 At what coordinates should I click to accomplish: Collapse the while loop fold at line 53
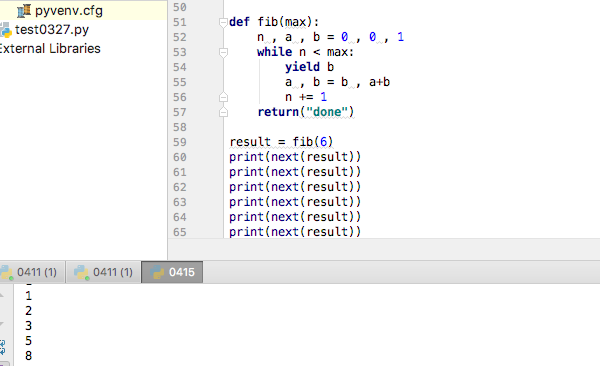tap(223, 52)
